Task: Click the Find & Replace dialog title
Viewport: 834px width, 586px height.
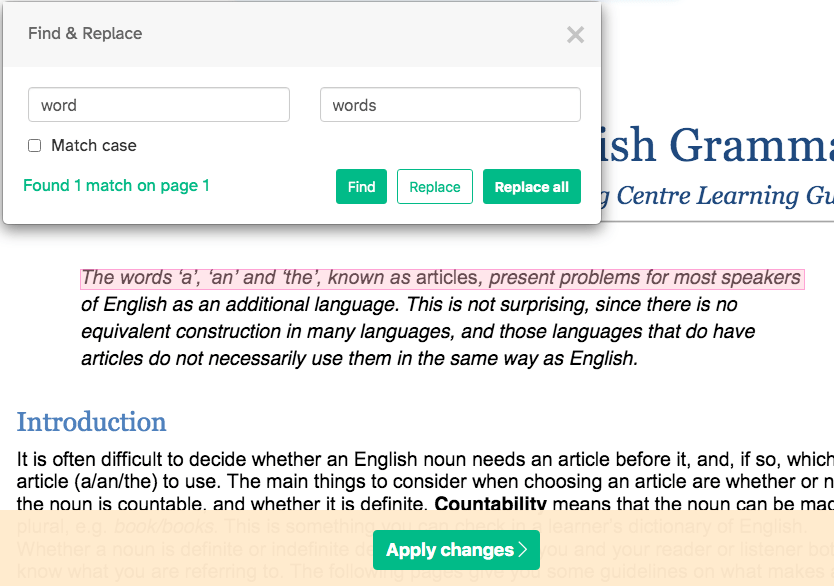Action: pos(85,34)
